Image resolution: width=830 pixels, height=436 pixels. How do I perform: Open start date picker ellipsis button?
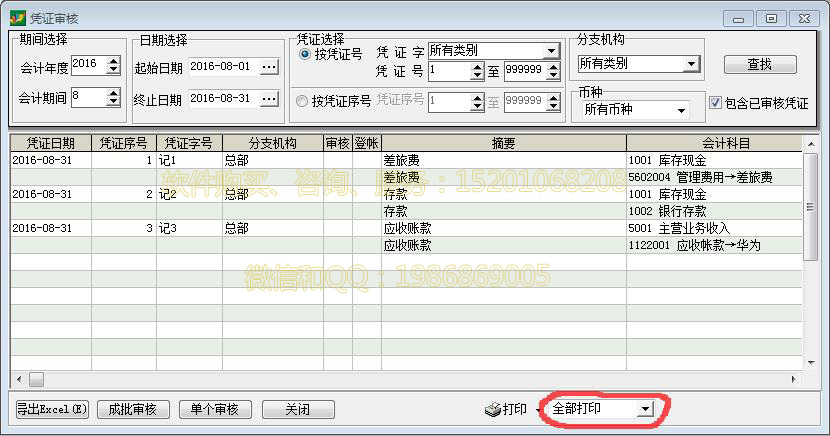[x=269, y=67]
